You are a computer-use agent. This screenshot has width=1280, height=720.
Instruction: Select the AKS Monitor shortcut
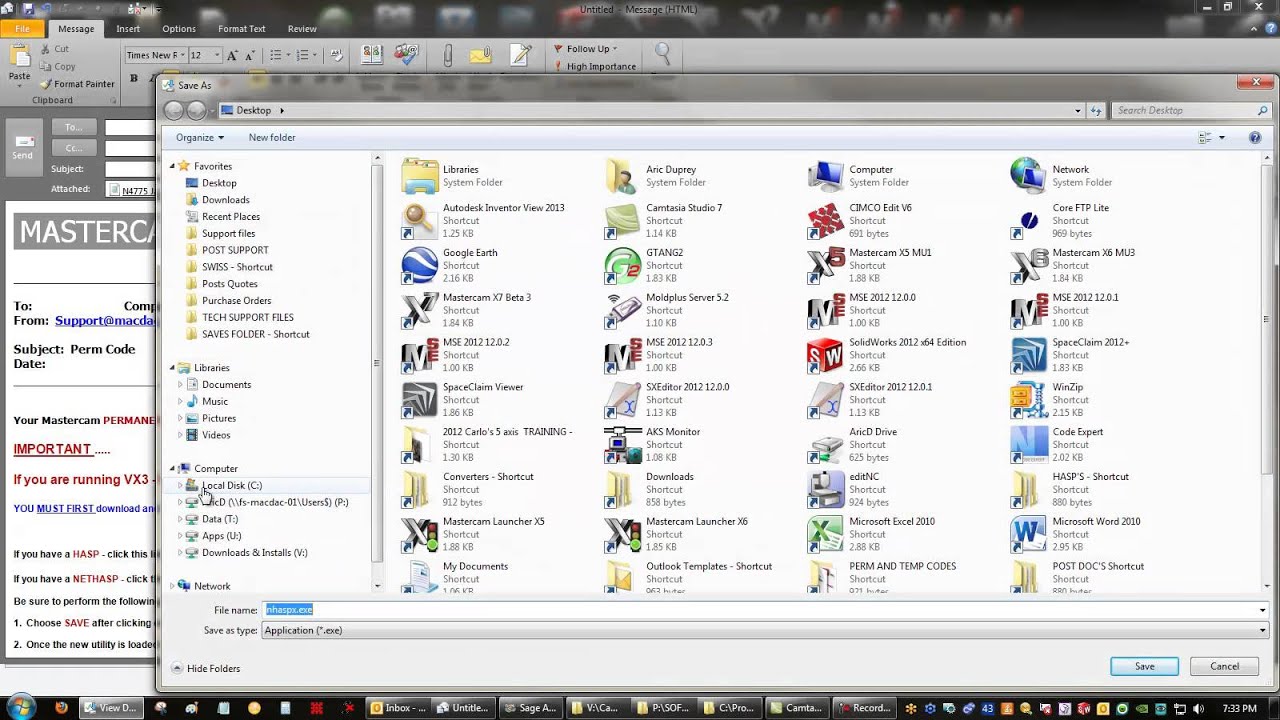pyautogui.click(x=653, y=445)
